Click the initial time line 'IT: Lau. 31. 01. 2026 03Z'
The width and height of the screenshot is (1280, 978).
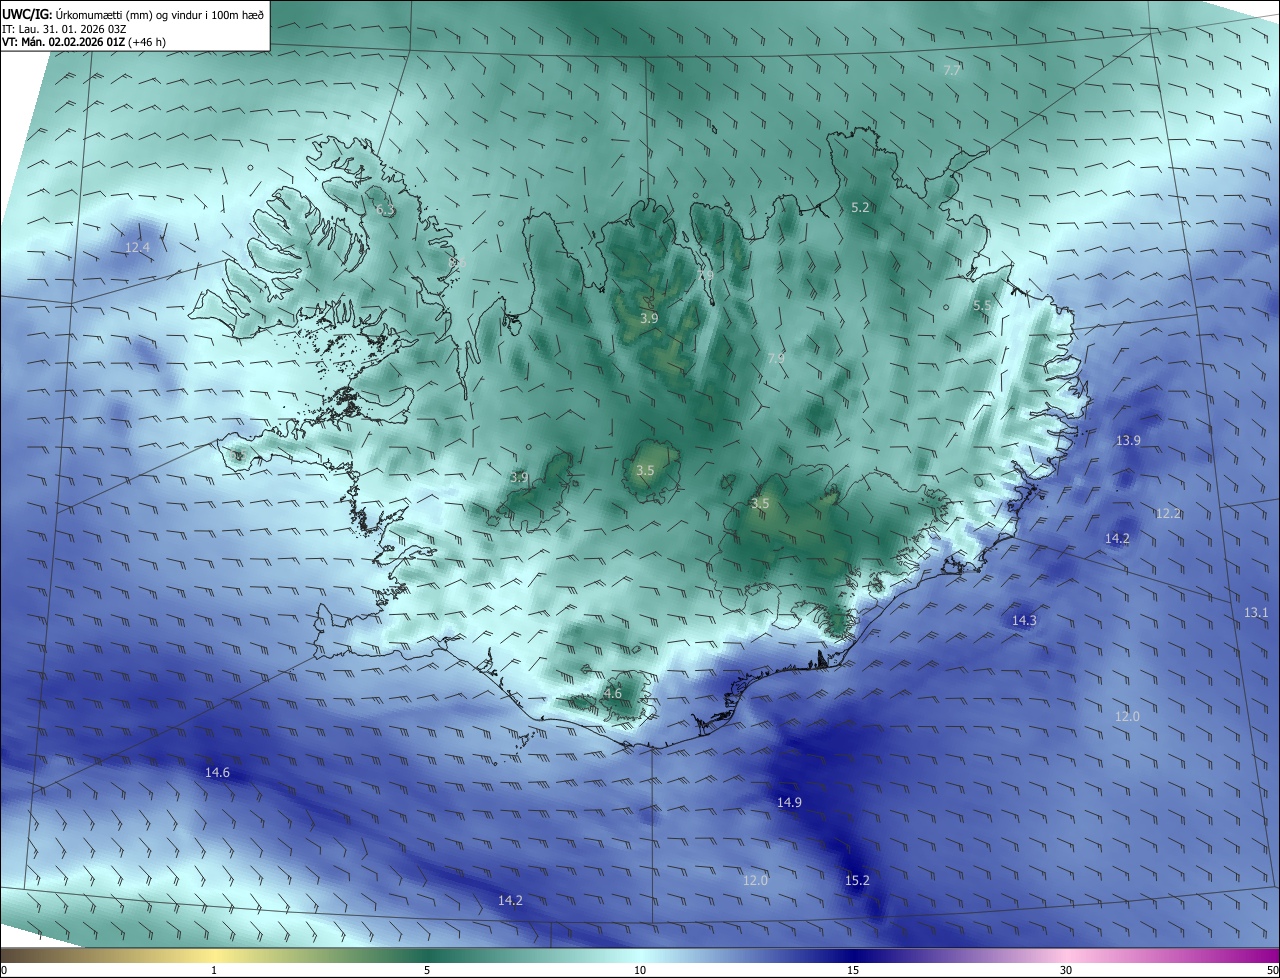[x=64, y=29]
